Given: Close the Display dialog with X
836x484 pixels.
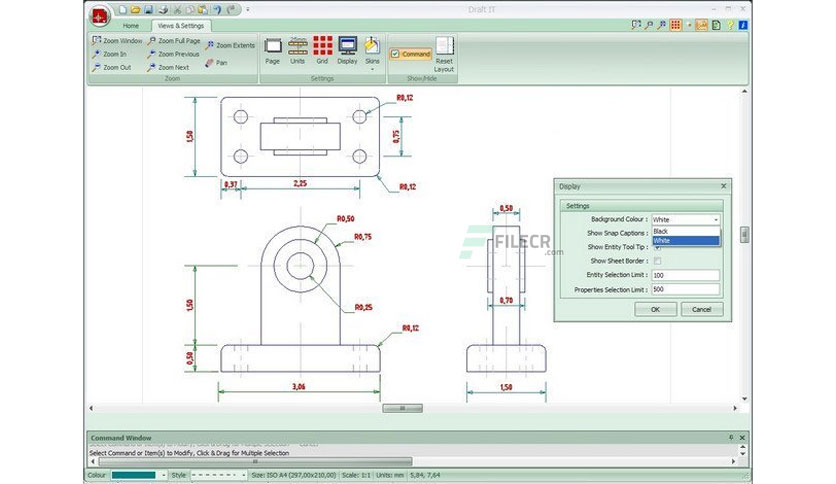Looking at the screenshot, I should tap(724, 186).
